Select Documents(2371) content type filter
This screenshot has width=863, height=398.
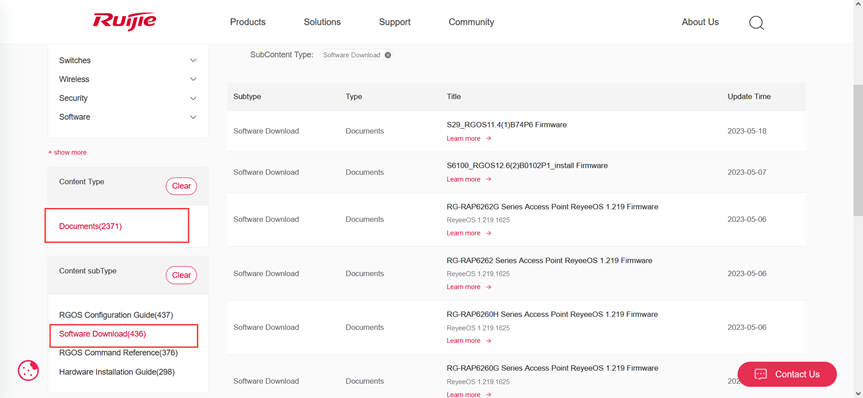pos(90,226)
